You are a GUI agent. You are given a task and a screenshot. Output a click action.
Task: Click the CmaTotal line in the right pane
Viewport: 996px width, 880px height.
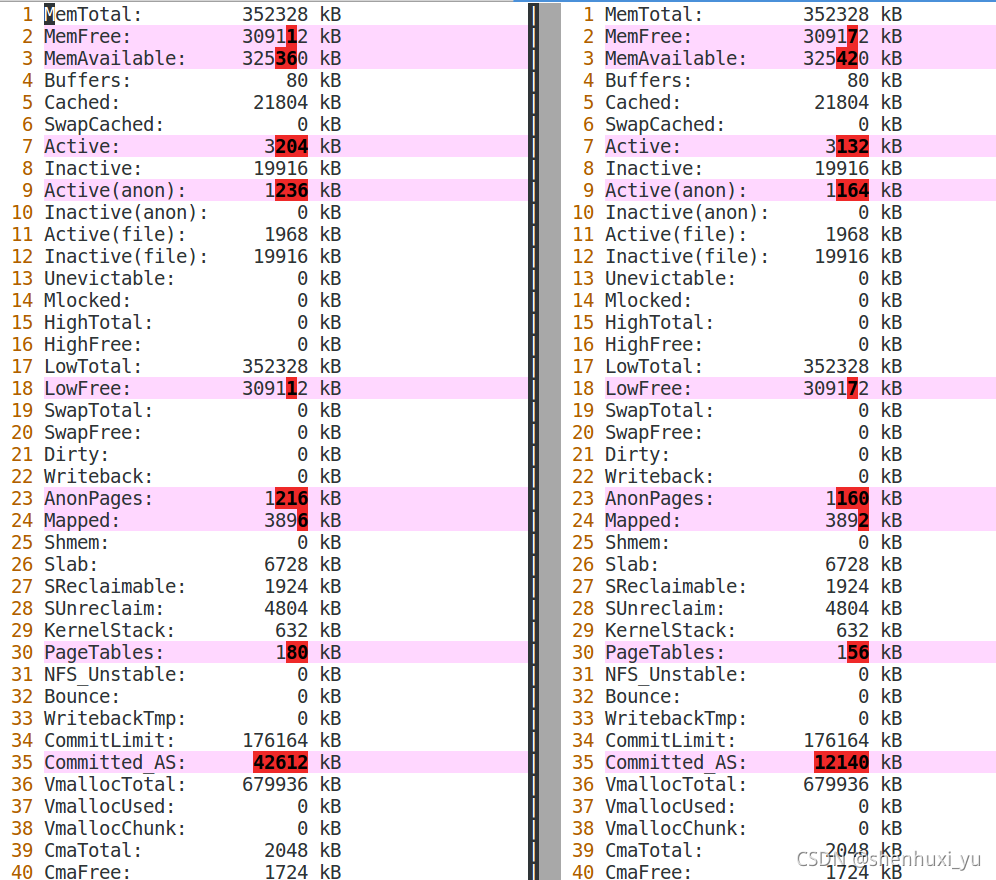(x=700, y=850)
